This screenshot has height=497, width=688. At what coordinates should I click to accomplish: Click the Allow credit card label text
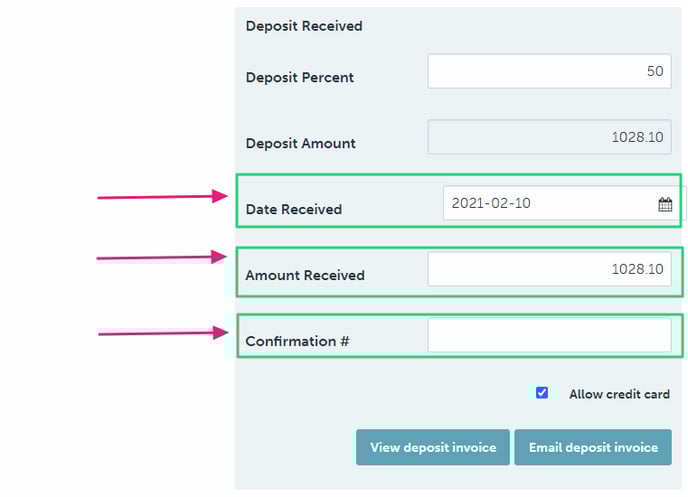(x=619, y=394)
